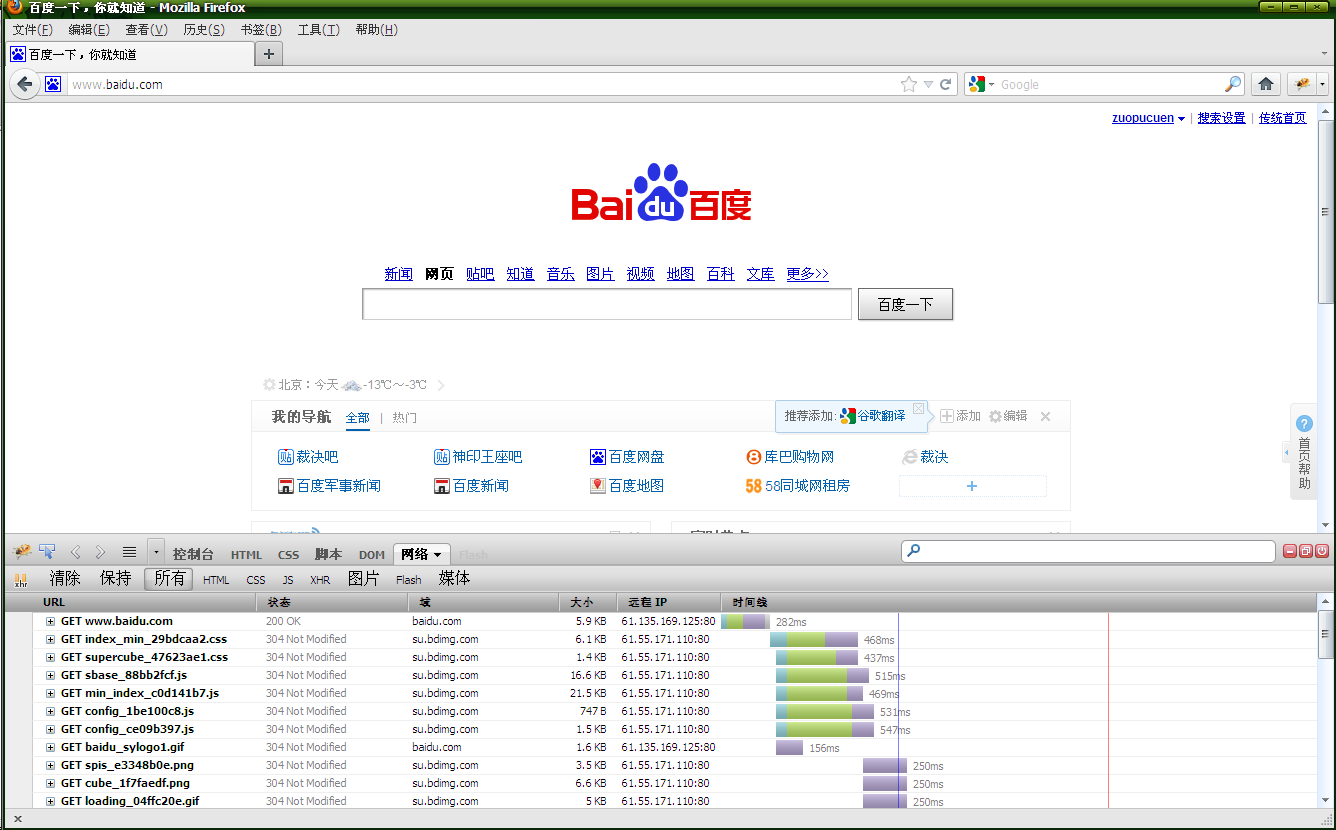
Task: Filter network requests by 媒体
Action: 454,578
